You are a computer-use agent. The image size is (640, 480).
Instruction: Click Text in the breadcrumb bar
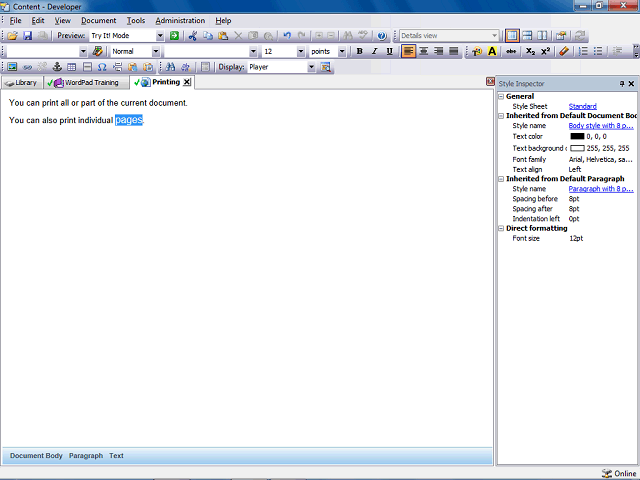click(116, 456)
